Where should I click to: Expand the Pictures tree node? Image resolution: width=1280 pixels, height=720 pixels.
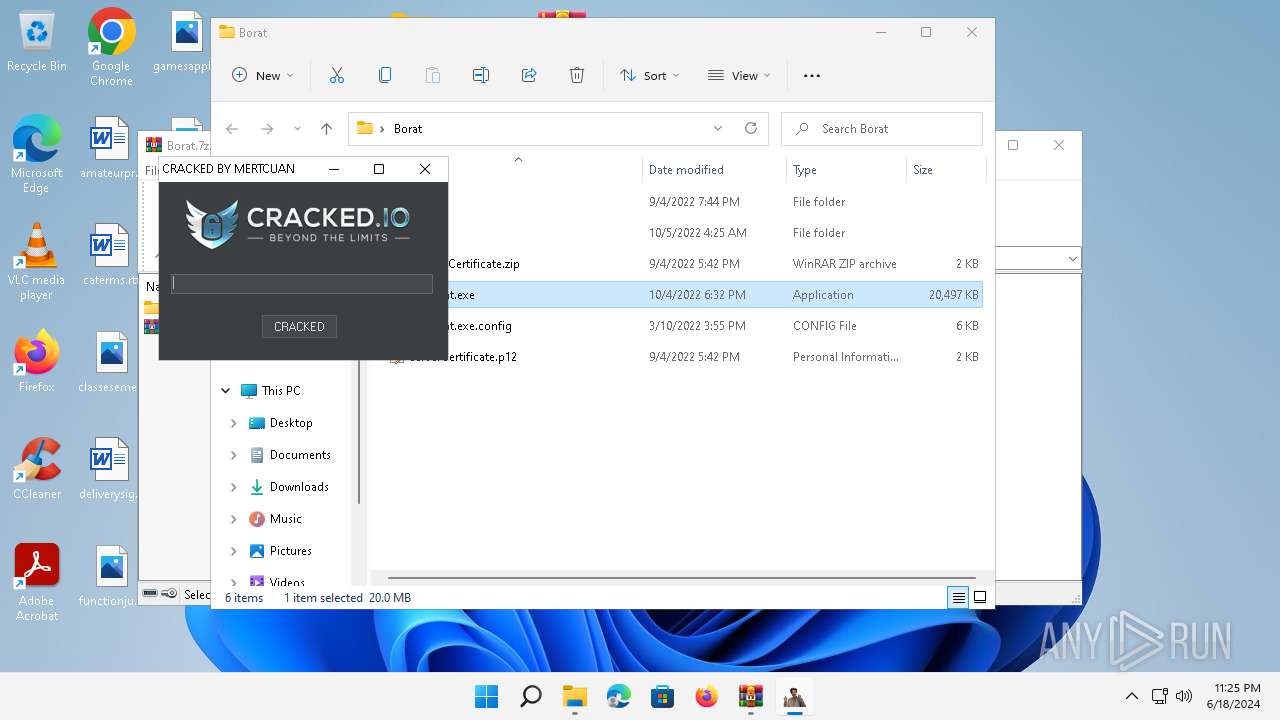point(234,551)
